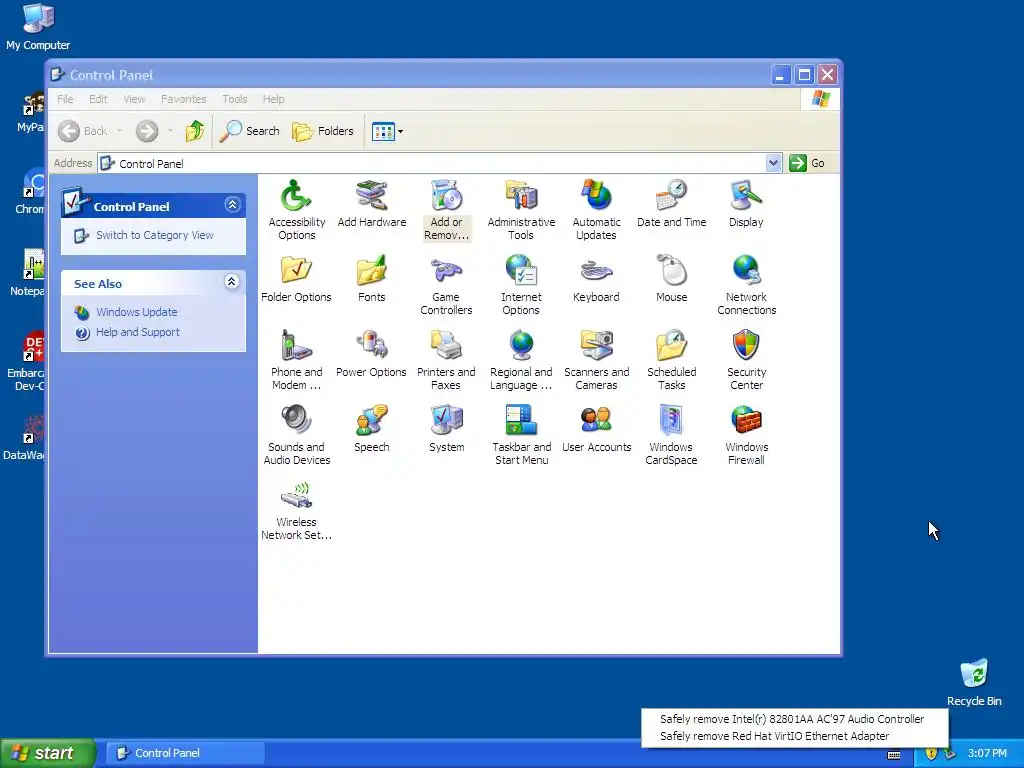Collapse the Control Panel task pane section
Viewport: 1024px width, 768px height.
coord(232,205)
